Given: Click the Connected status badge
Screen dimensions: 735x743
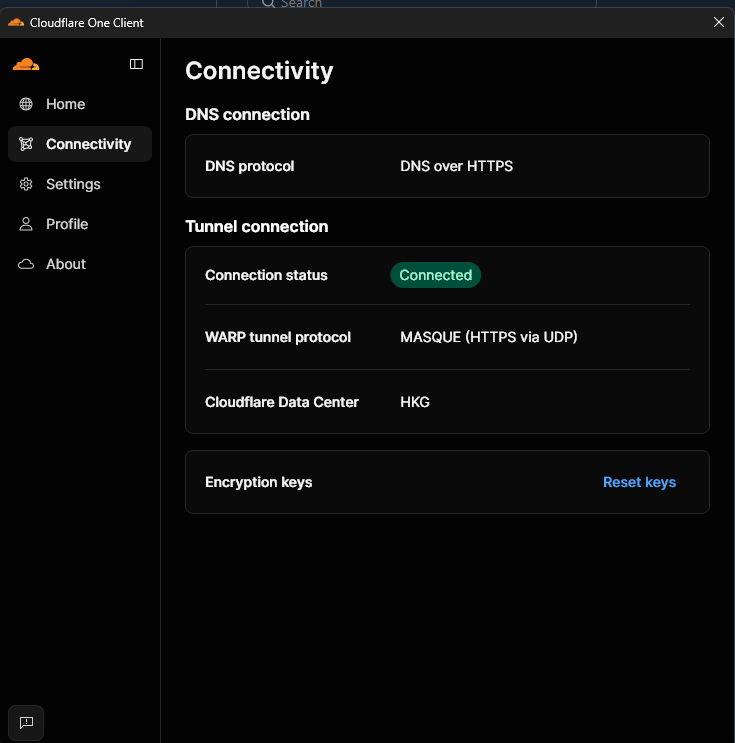Looking at the screenshot, I should (436, 275).
